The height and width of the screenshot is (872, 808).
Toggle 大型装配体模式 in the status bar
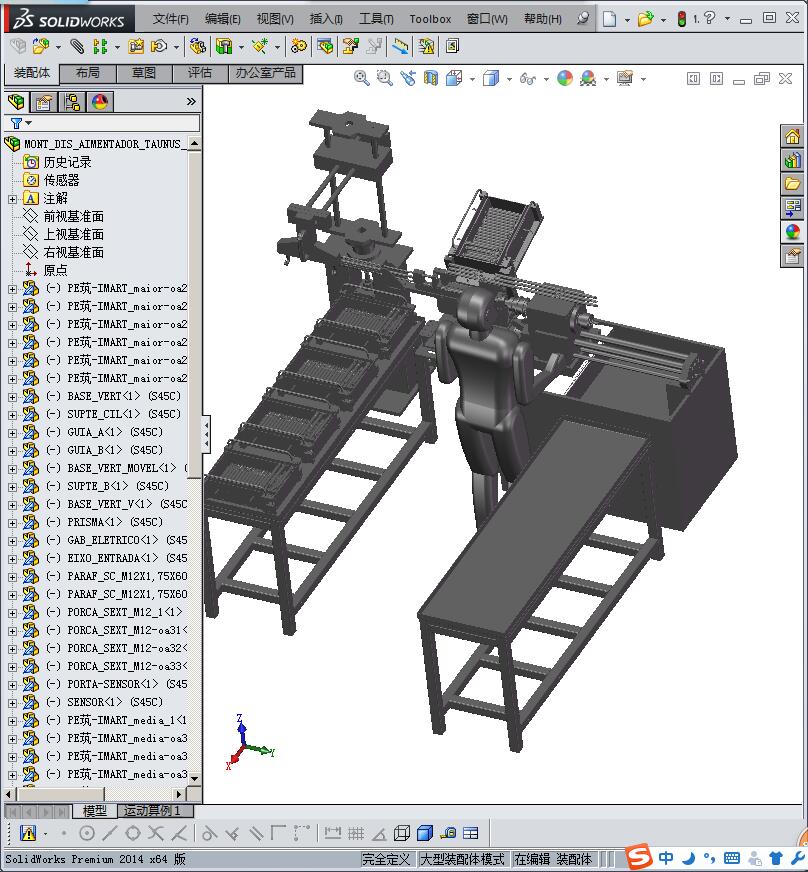[462, 859]
